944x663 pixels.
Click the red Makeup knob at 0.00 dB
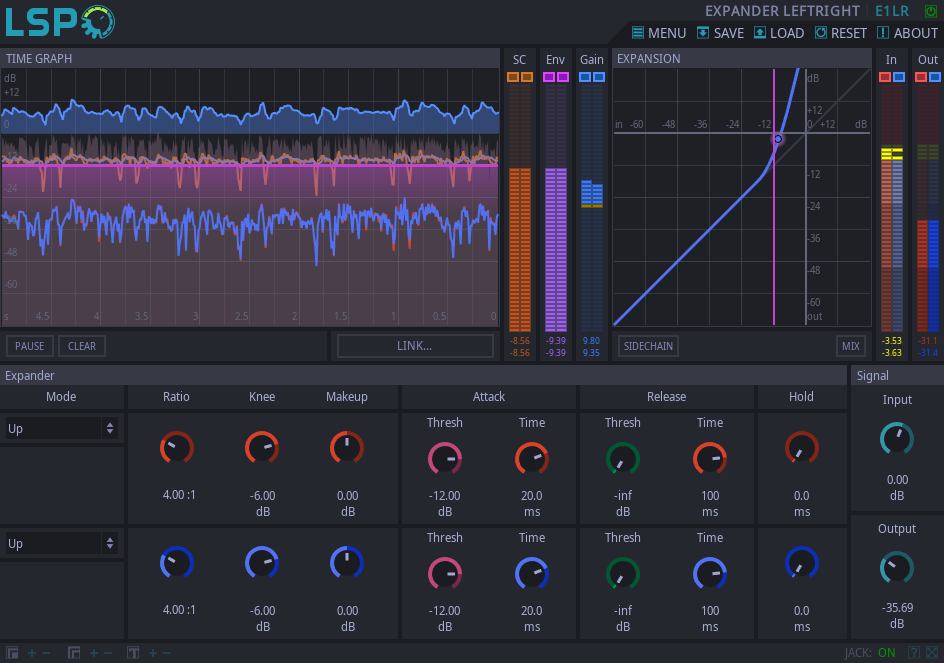[347, 448]
